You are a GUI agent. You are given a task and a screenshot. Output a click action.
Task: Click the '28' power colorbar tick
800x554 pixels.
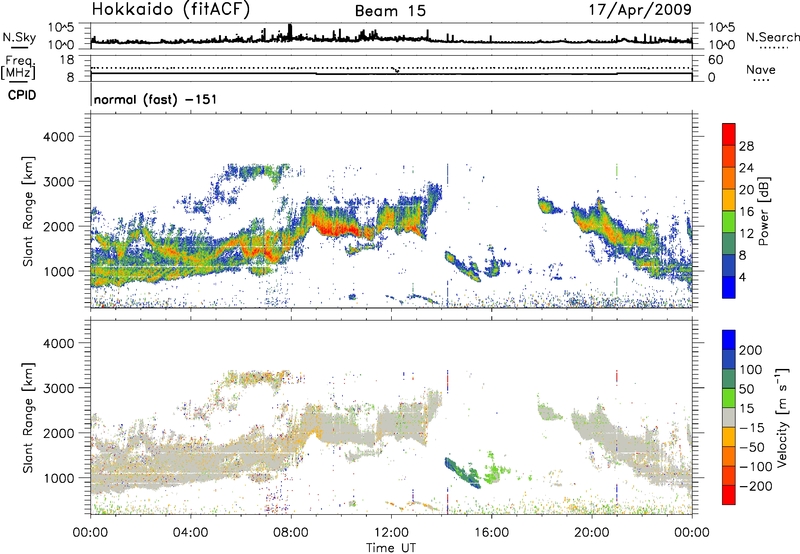click(746, 146)
